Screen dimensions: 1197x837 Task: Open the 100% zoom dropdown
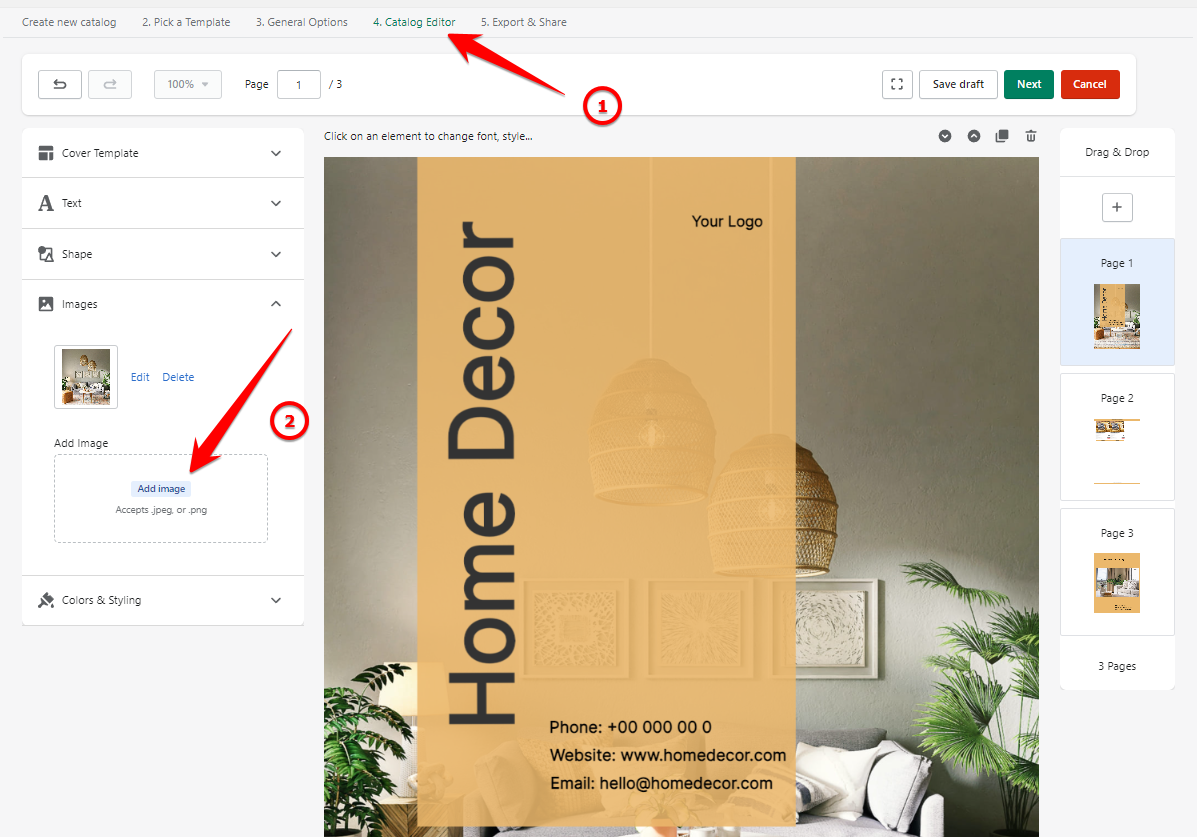pos(188,84)
